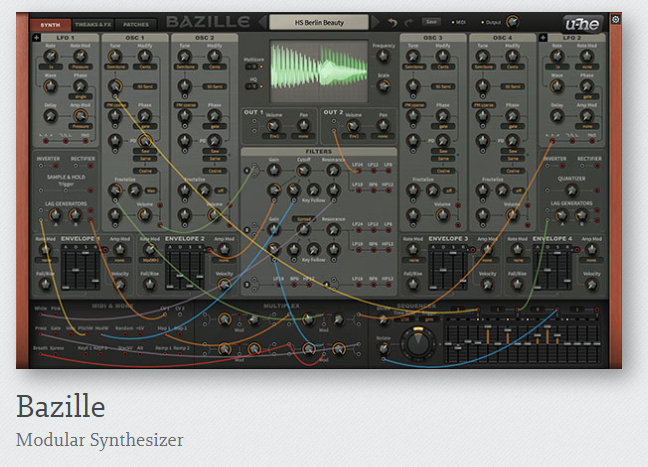Switch to the TWEAKS & FX tab

93,24
